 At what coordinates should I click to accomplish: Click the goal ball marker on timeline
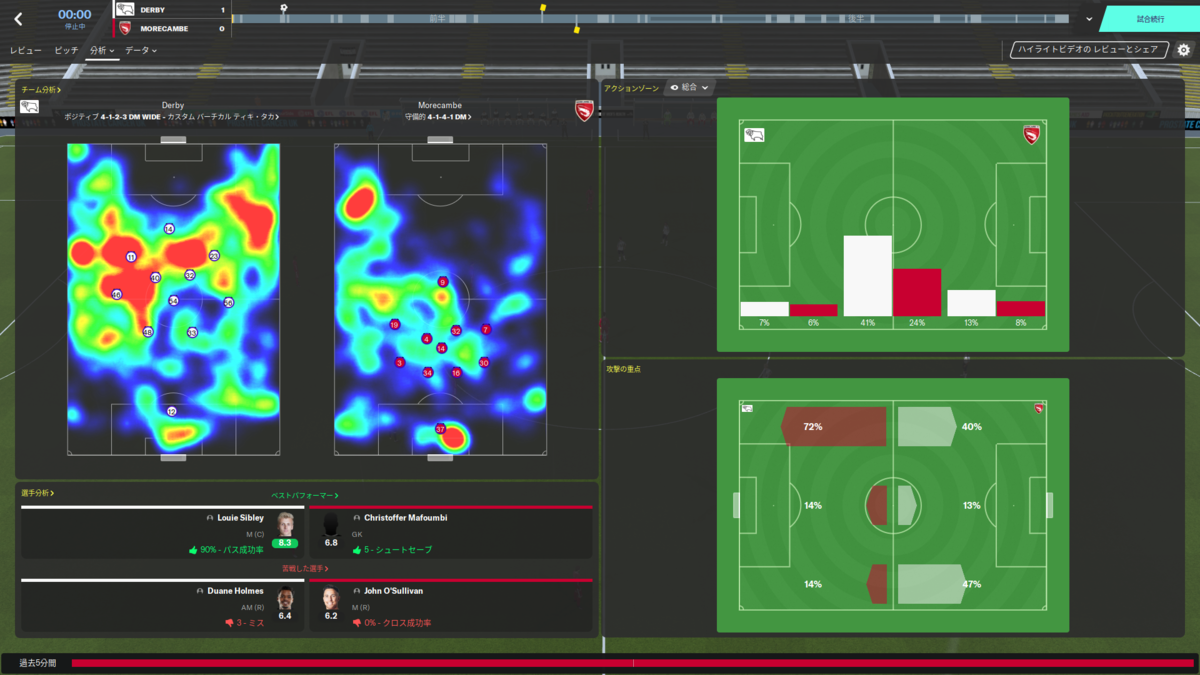284,8
